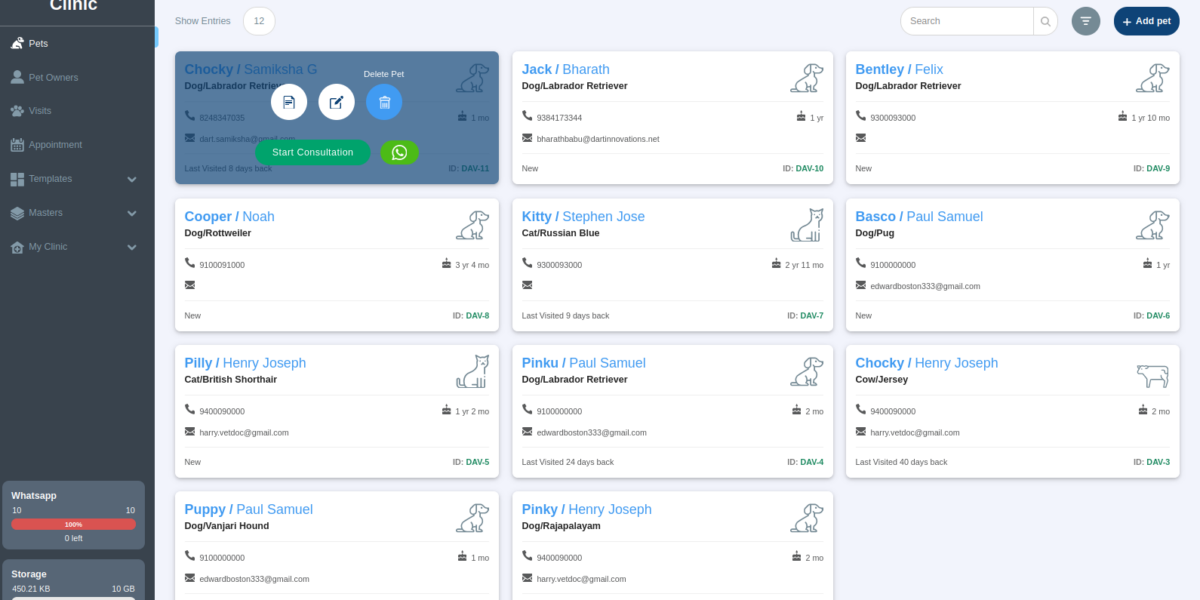Expand the Templates section
The image size is (1200, 600).
(130, 178)
